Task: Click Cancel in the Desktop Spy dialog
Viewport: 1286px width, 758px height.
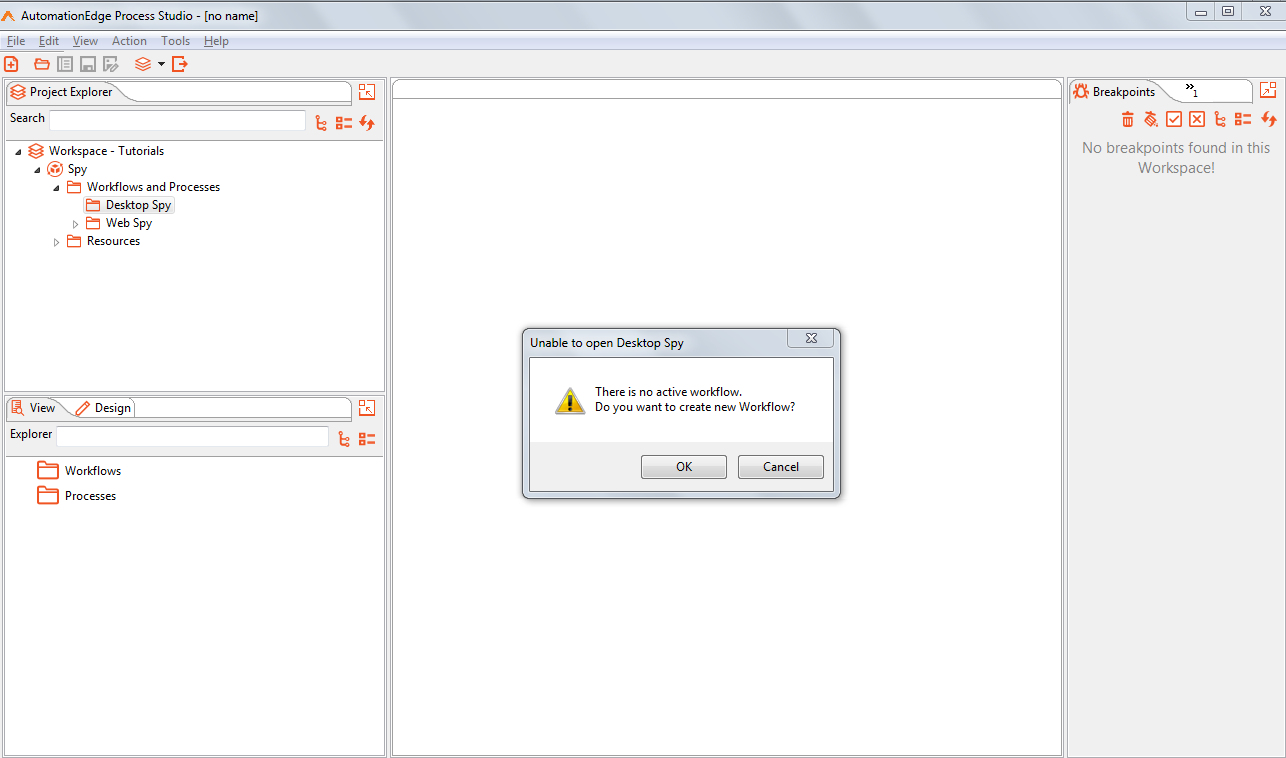Action: [781, 467]
